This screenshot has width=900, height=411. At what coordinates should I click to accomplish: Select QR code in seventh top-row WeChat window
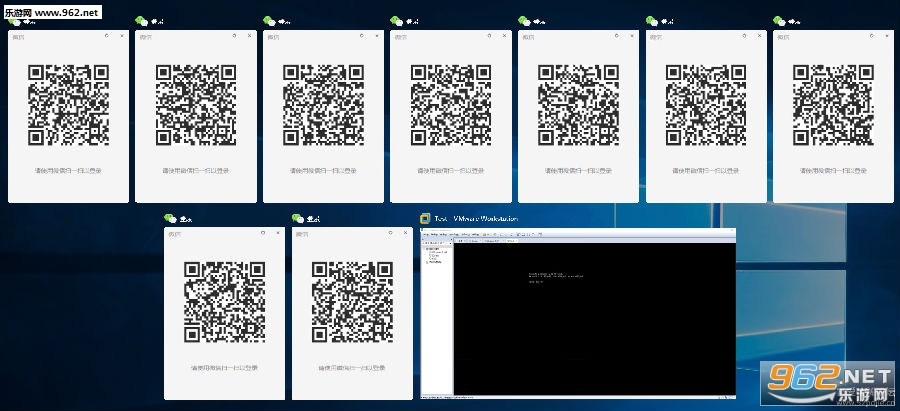coord(833,105)
